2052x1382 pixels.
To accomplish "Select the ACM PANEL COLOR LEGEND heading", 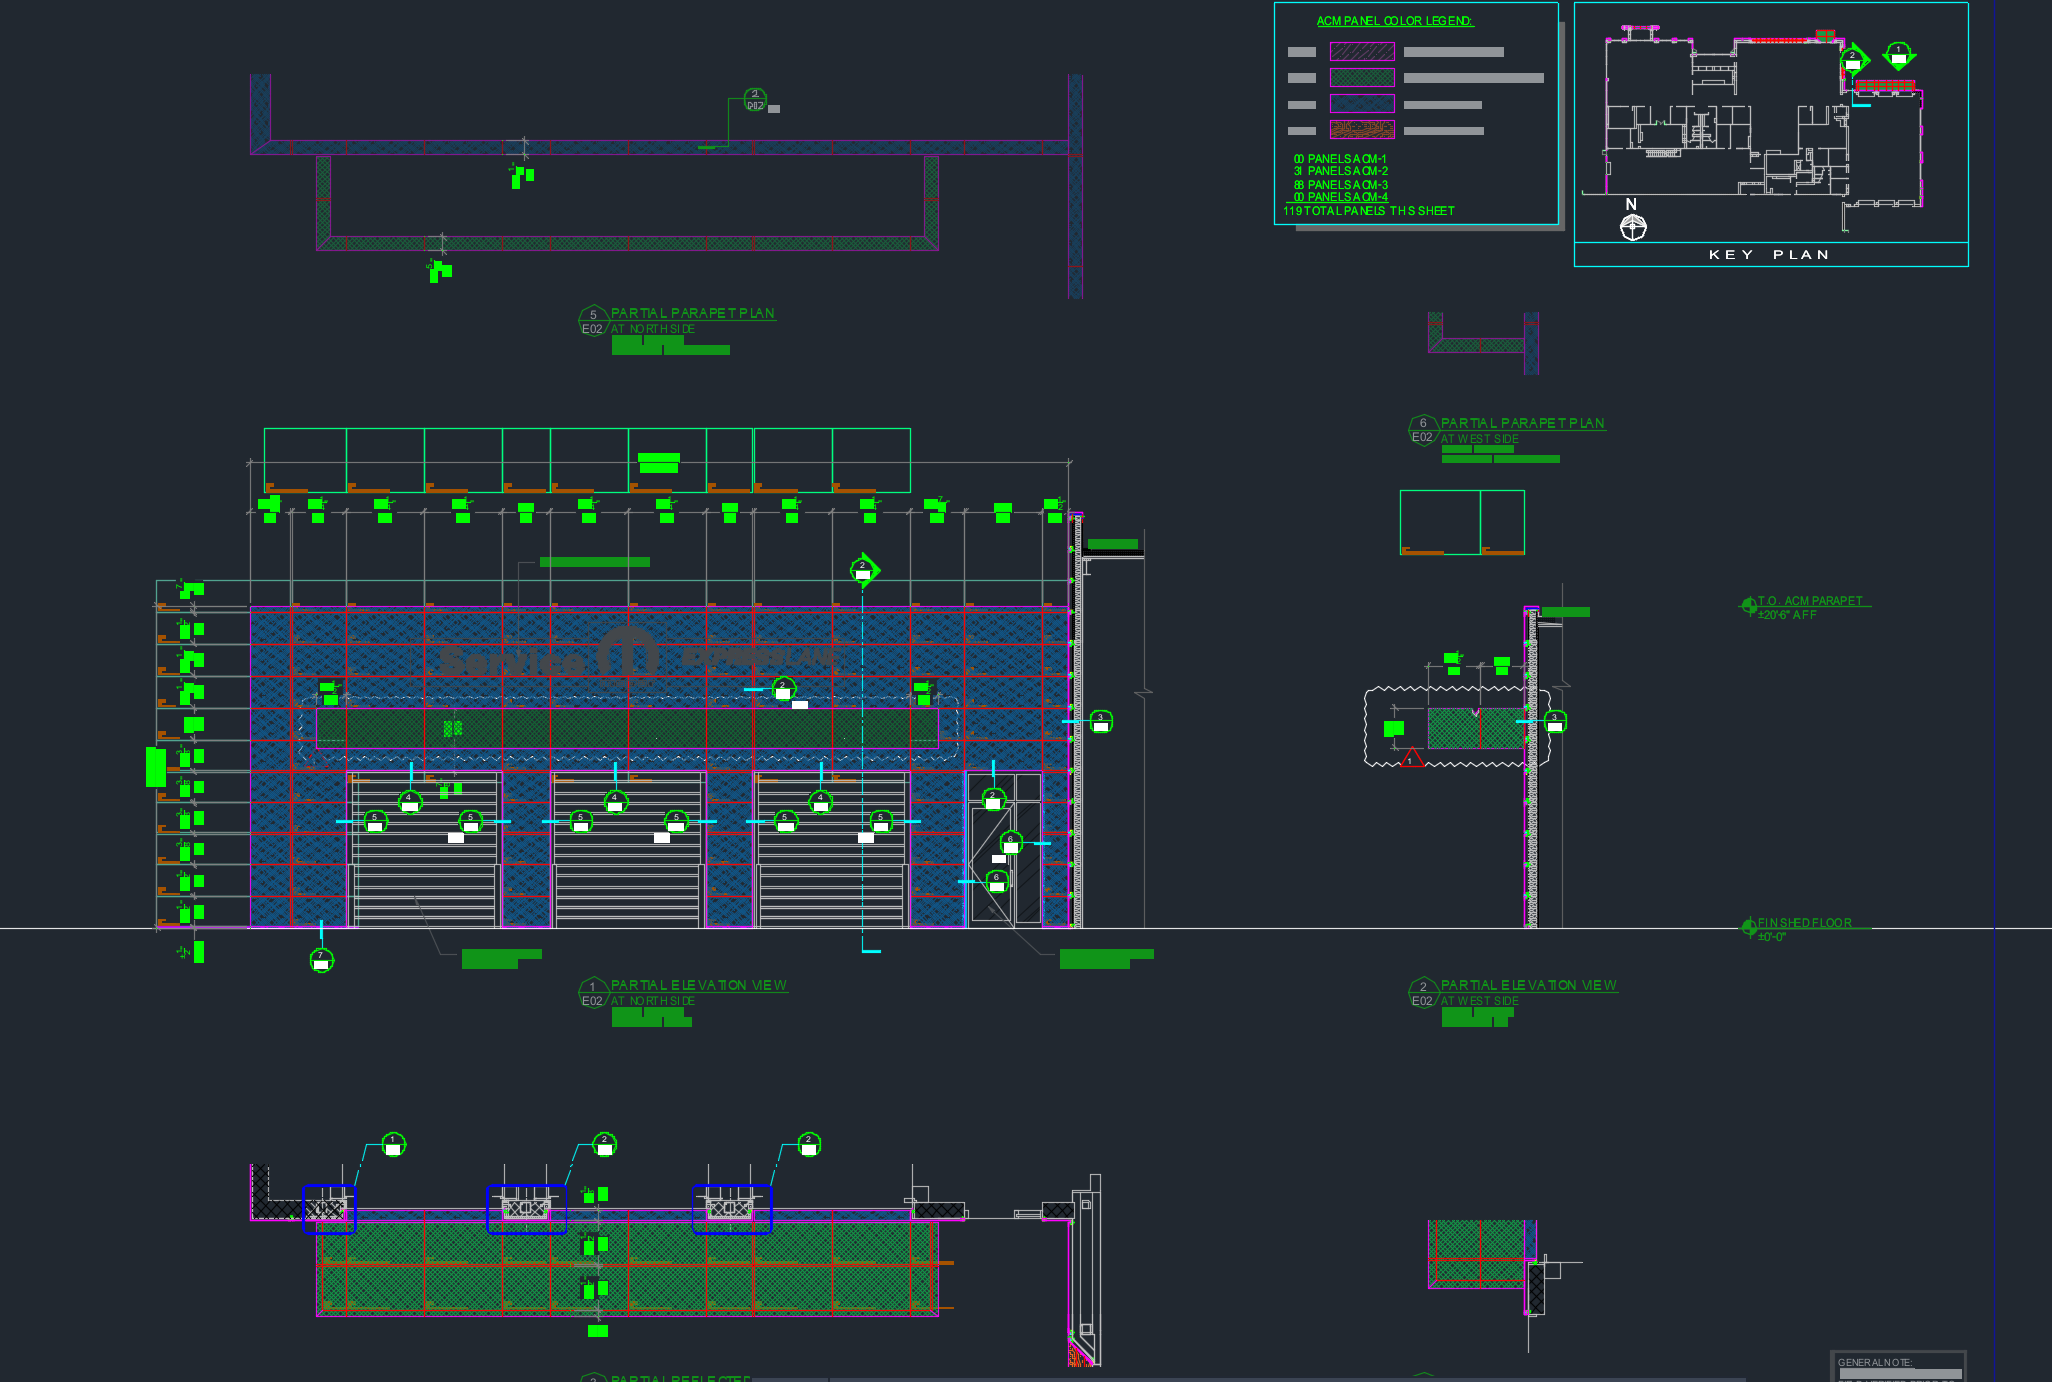I will (x=1394, y=21).
